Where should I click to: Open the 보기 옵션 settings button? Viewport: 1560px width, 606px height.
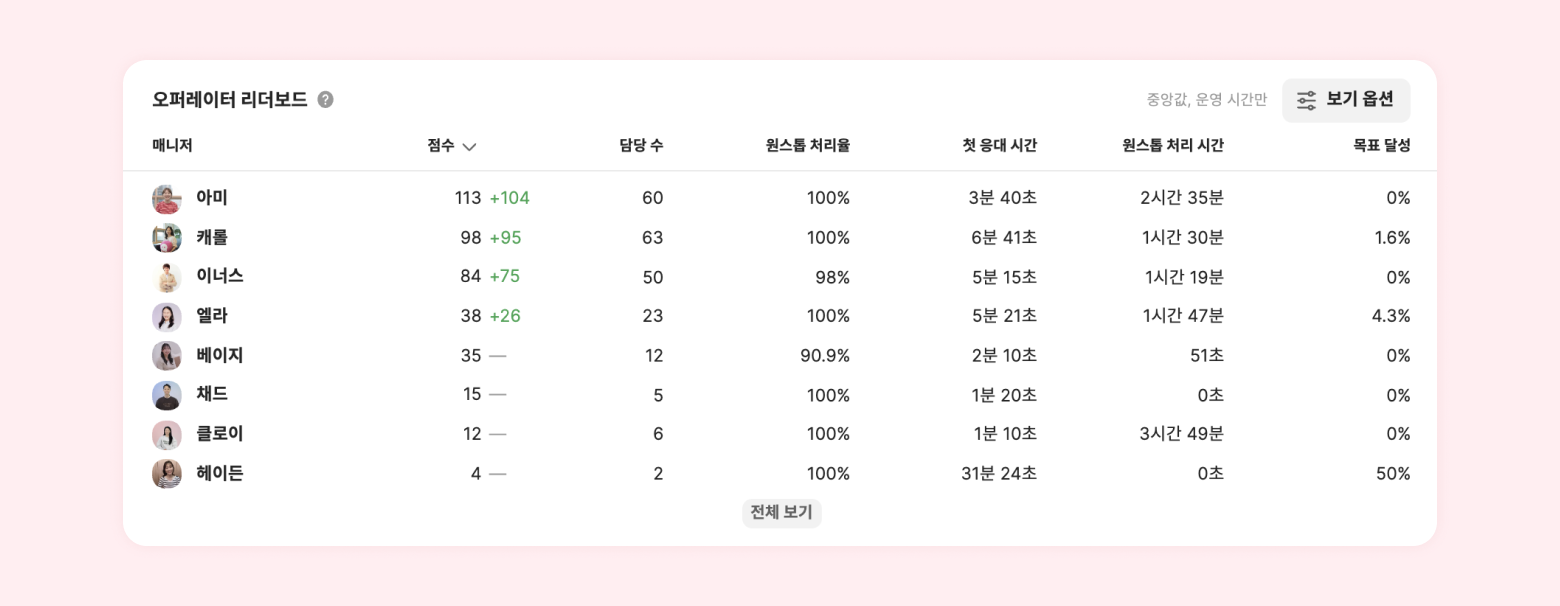tap(1346, 100)
